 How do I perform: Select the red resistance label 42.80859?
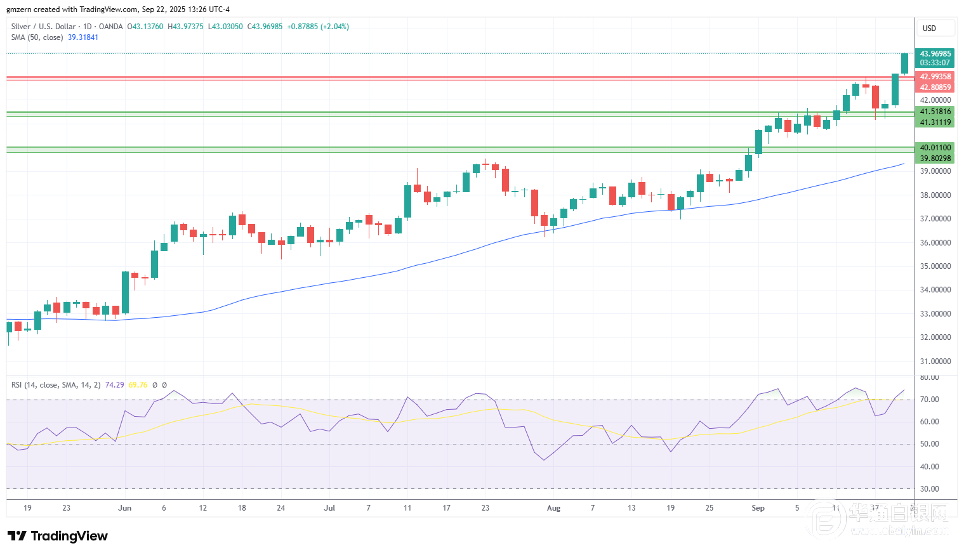click(934, 87)
